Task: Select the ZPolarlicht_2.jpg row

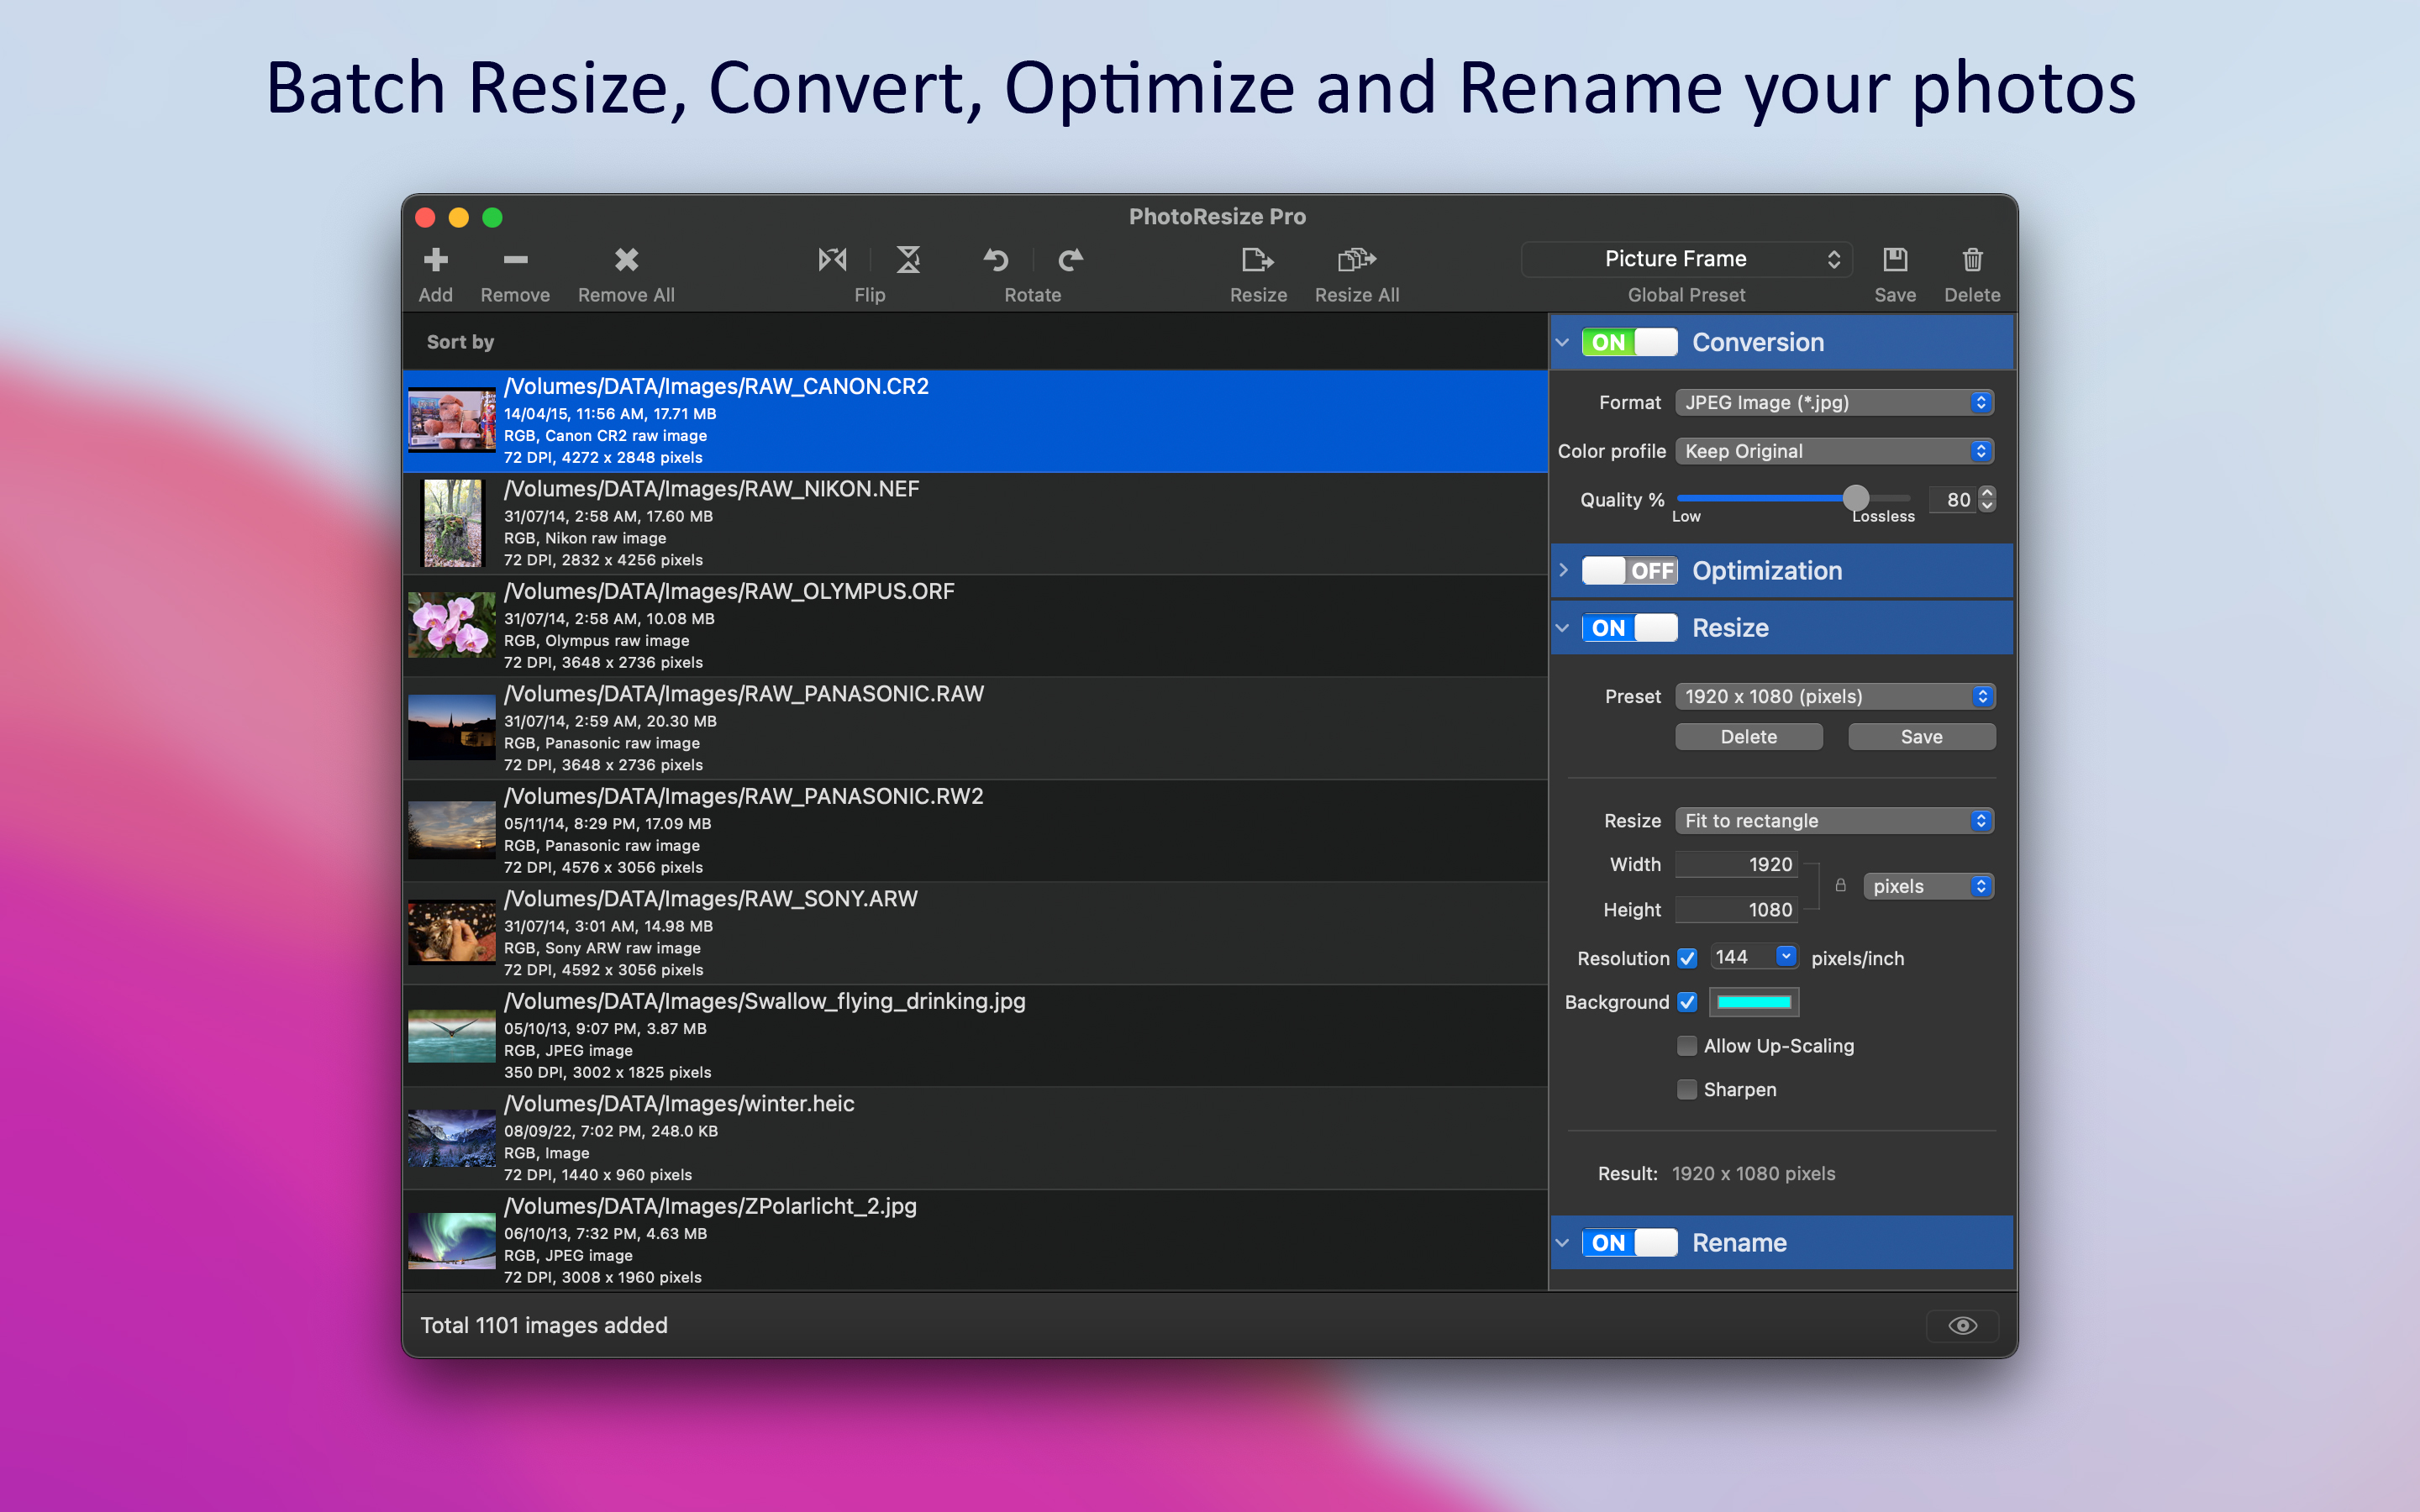Action: tap(975, 1240)
